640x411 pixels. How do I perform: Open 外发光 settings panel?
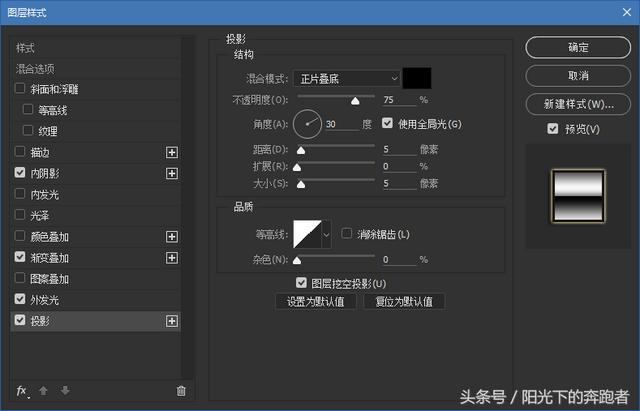click(44, 300)
